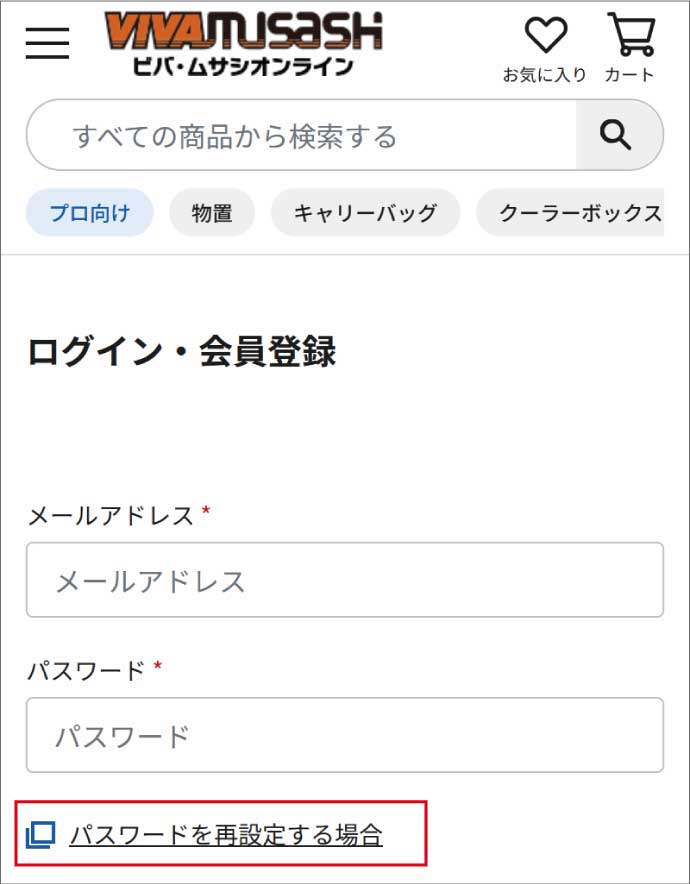Select the 物置 filter chip
The width and height of the screenshot is (690, 884).
point(211,212)
